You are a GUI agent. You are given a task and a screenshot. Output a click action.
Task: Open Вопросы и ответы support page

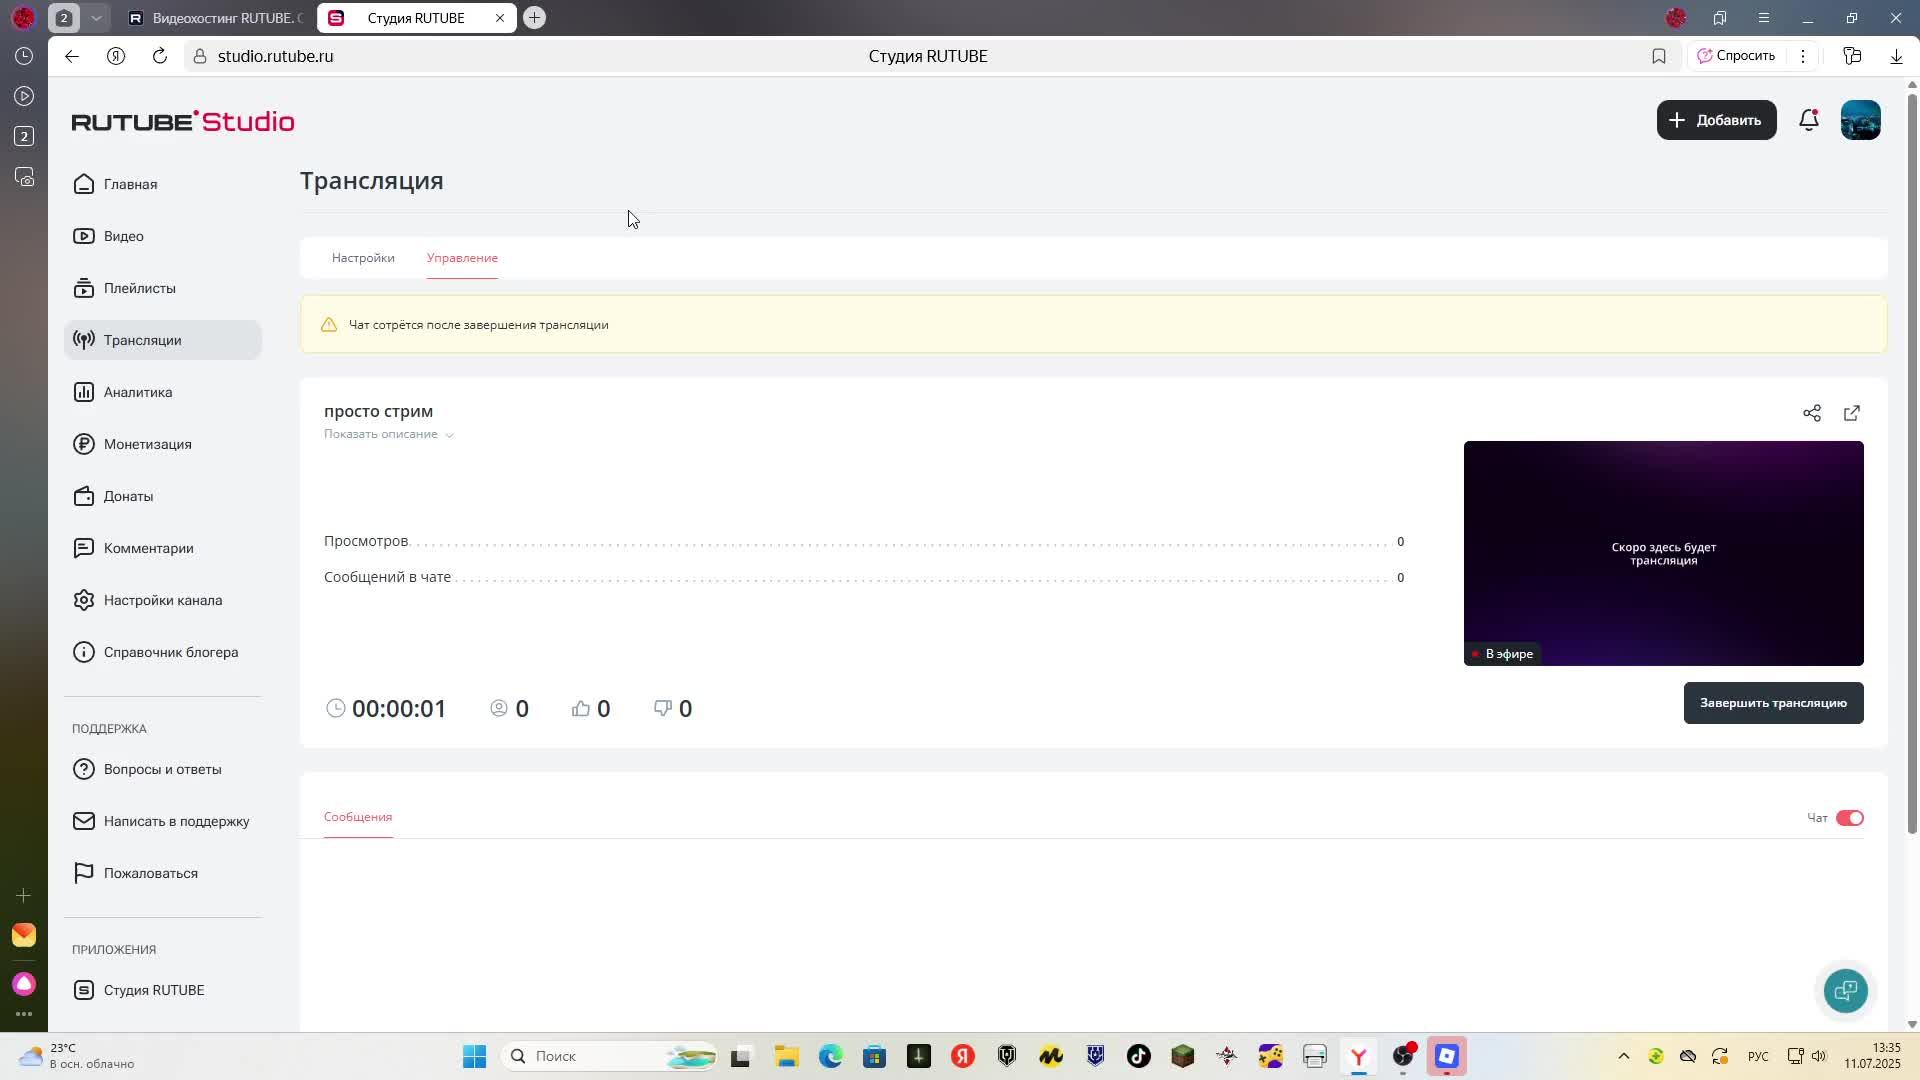162,769
